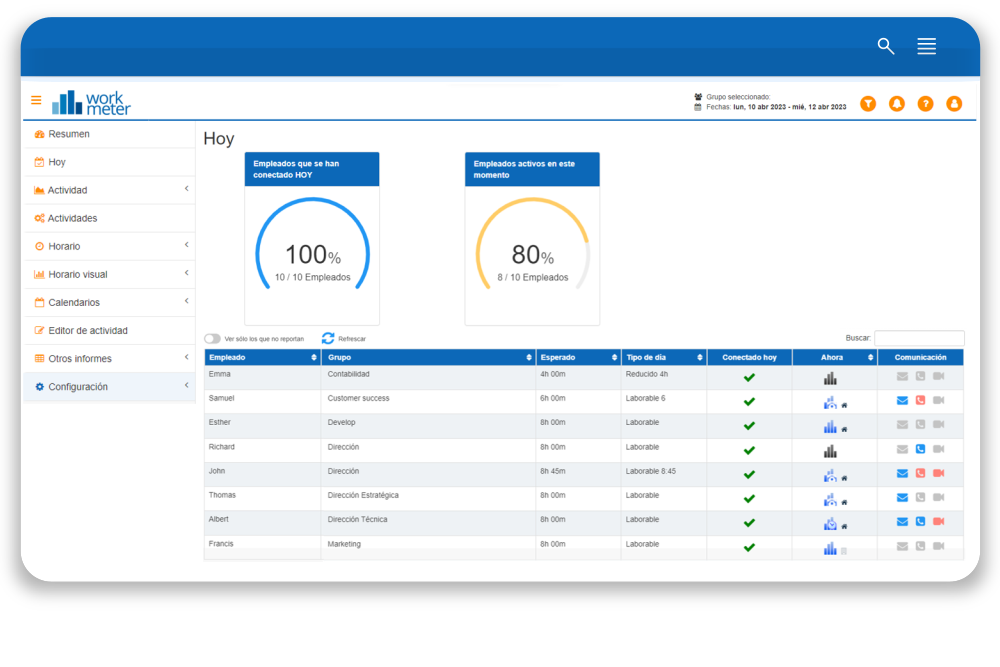Image resolution: width=1000 pixels, height=667 pixels.
Task: Click the orange filter icon in header
Action: coord(868,103)
